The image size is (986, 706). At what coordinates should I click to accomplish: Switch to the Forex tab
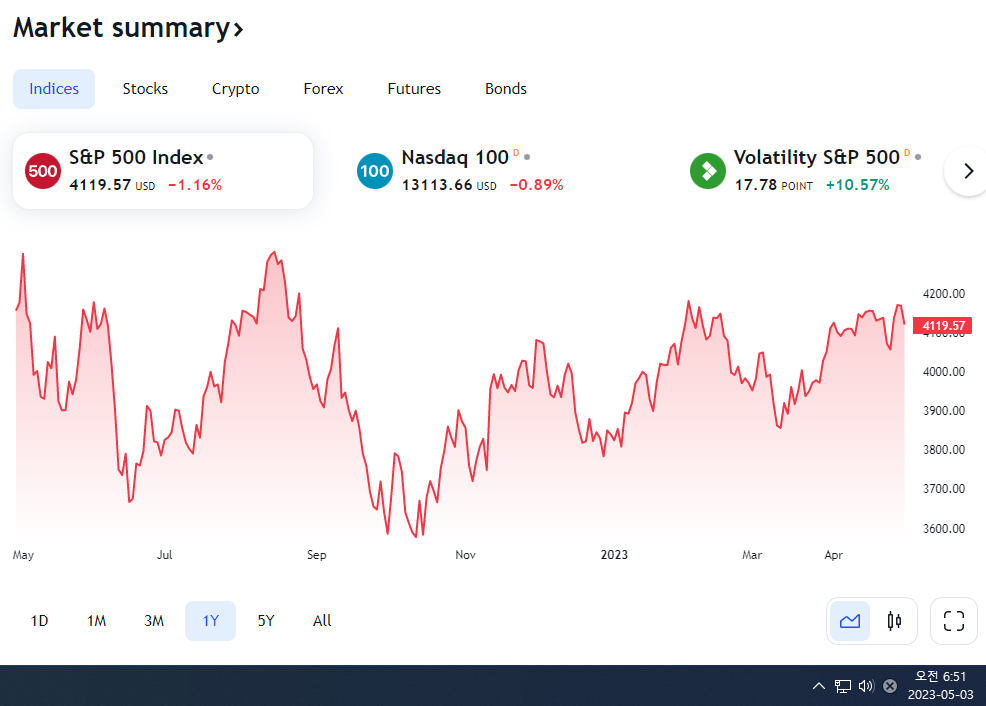(323, 89)
